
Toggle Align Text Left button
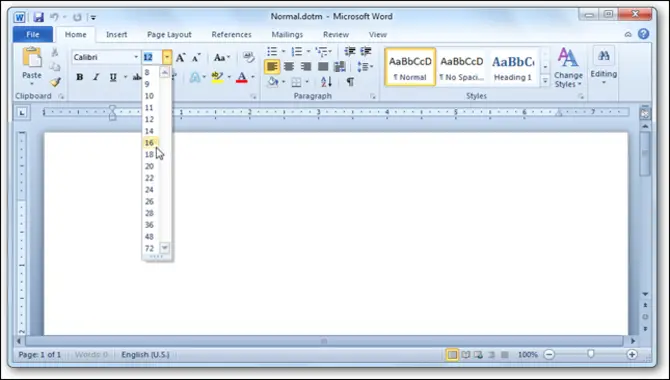pyautogui.click(x=272, y=67)
